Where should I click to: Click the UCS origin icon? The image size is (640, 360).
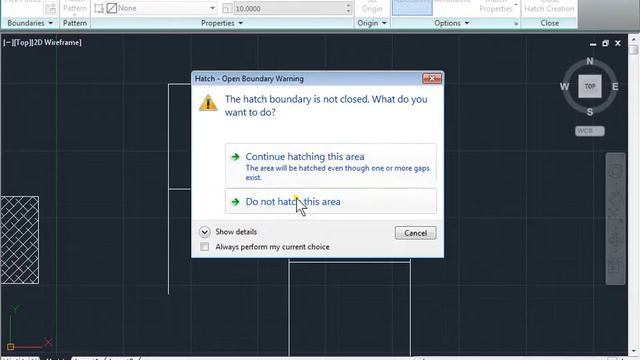click(11, 347)
